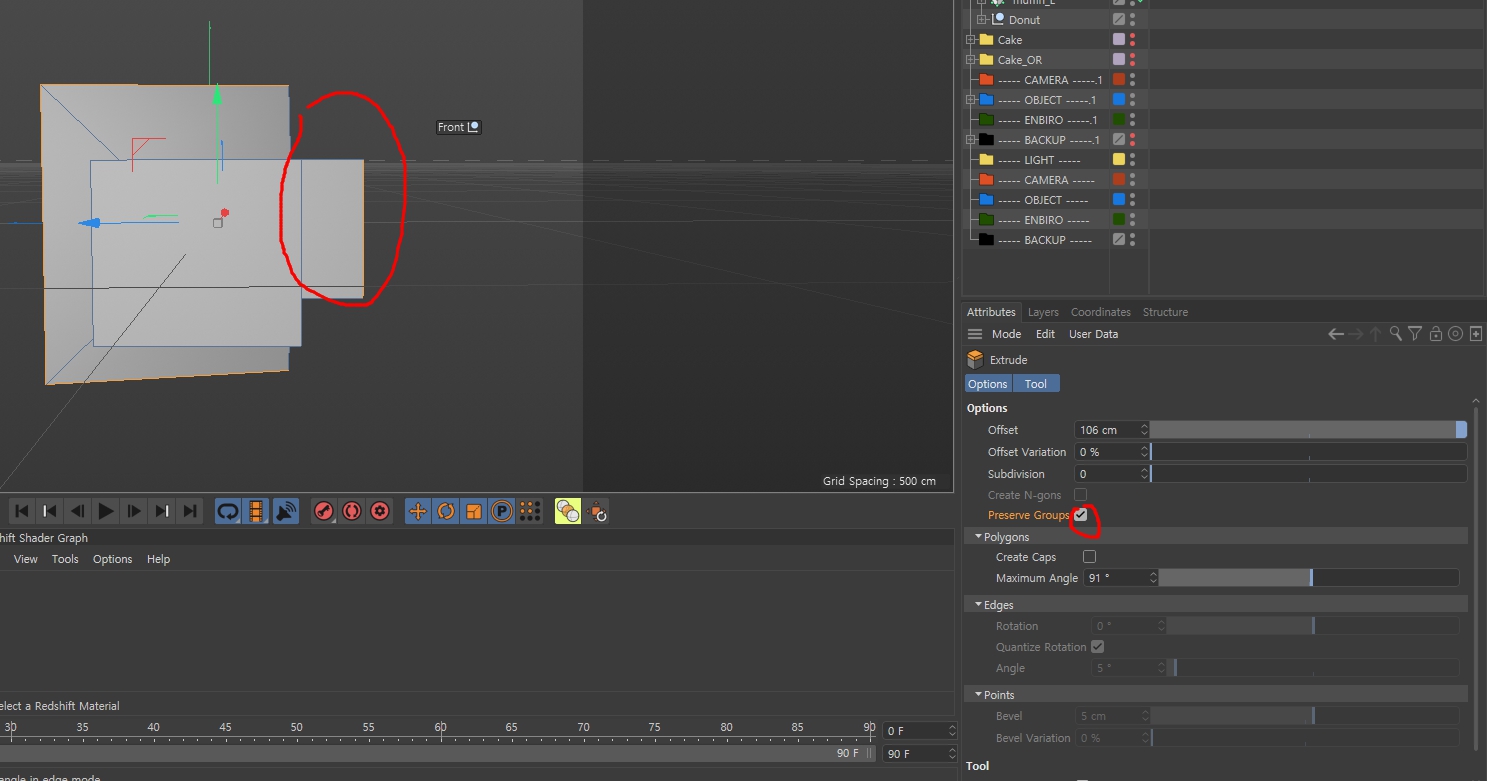The height and width of the screenshot is (781, 1487).
Task: Switch to Structure tab
Action: coord(1165,312)
